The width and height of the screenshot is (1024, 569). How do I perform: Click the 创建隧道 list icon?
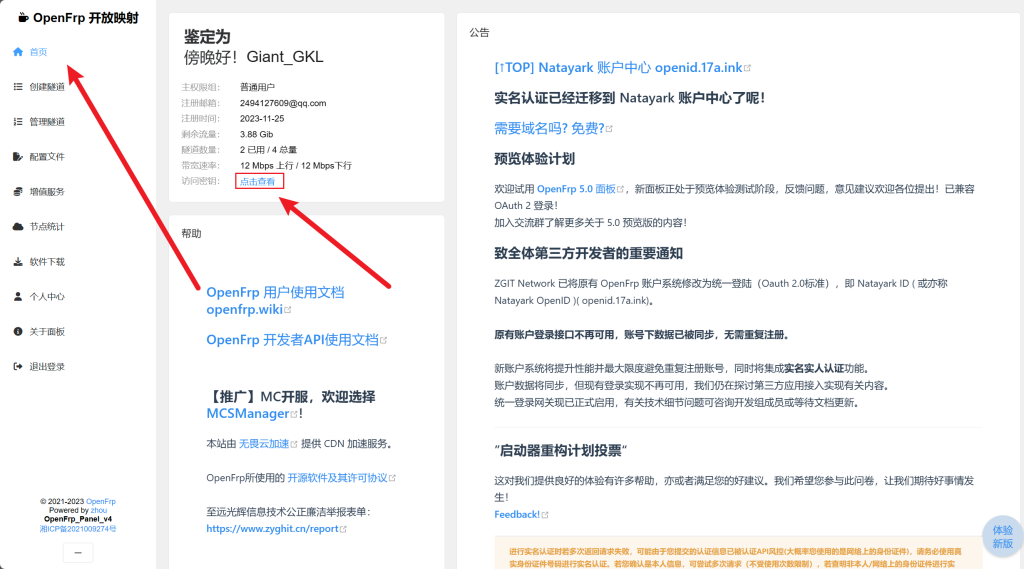click(x=18, y=87)
